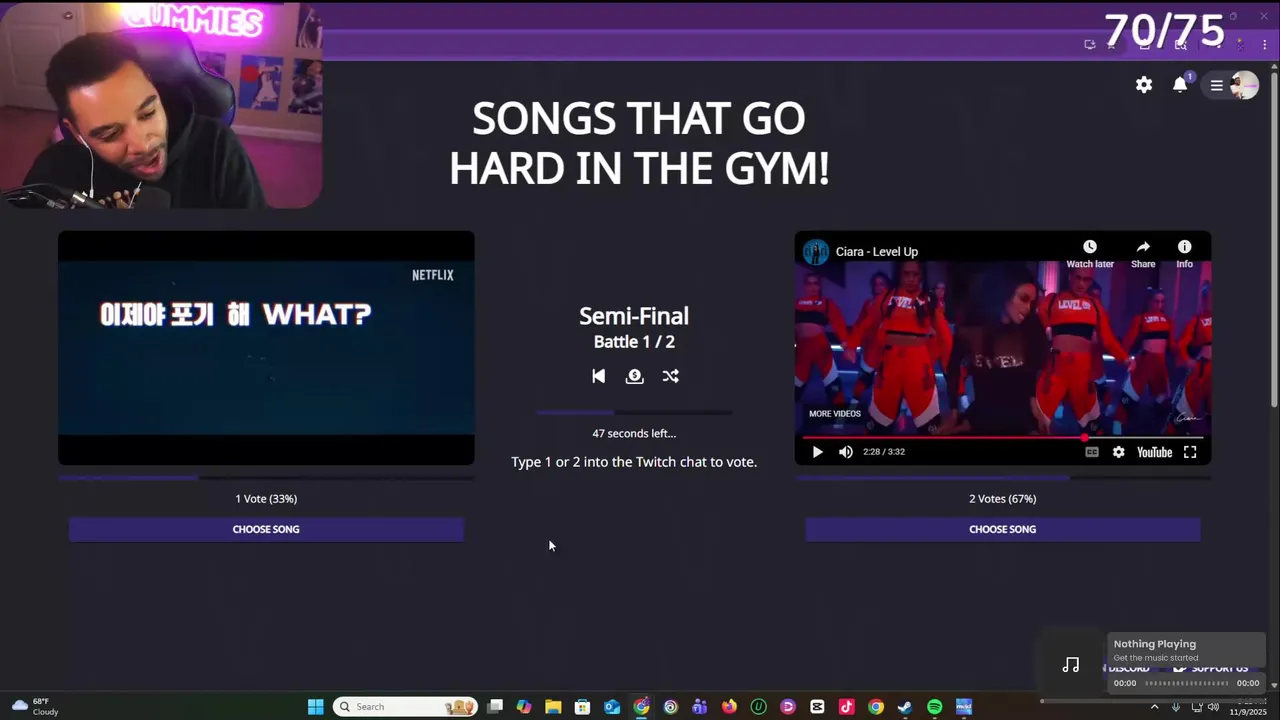Open Firefox from the taskbar
This screenshot has width=1280, height=720.
(x=729, y=707)
